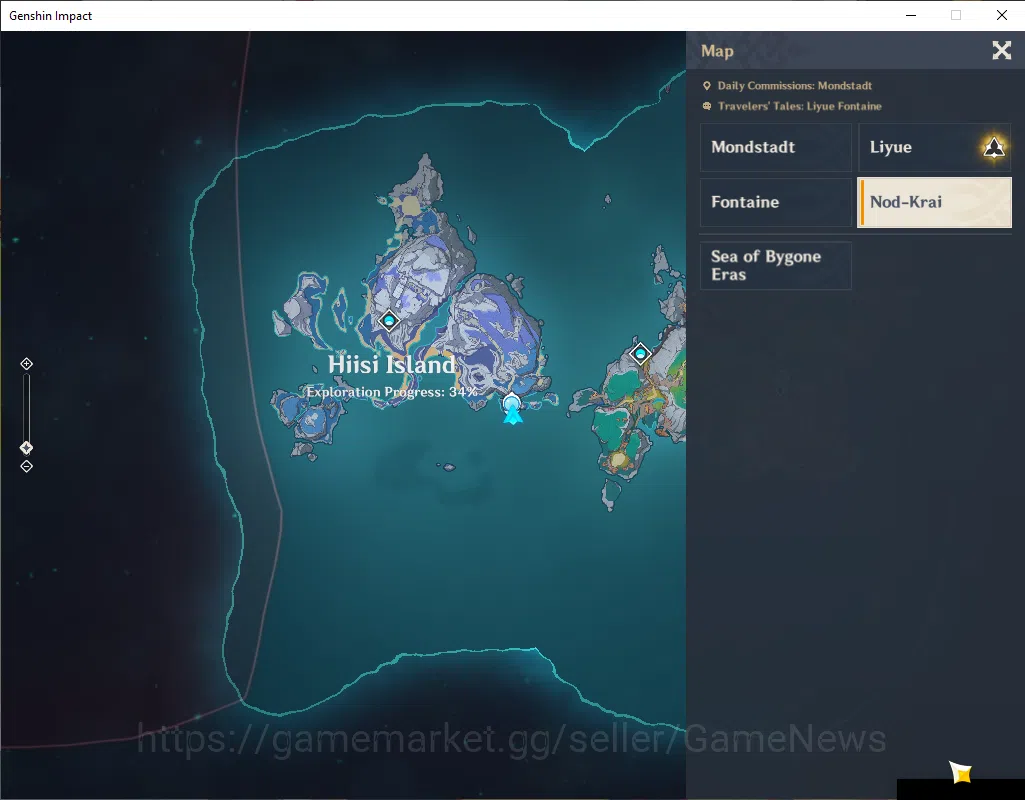Click the Travelers' Tales chat icon

pos(707,106)
